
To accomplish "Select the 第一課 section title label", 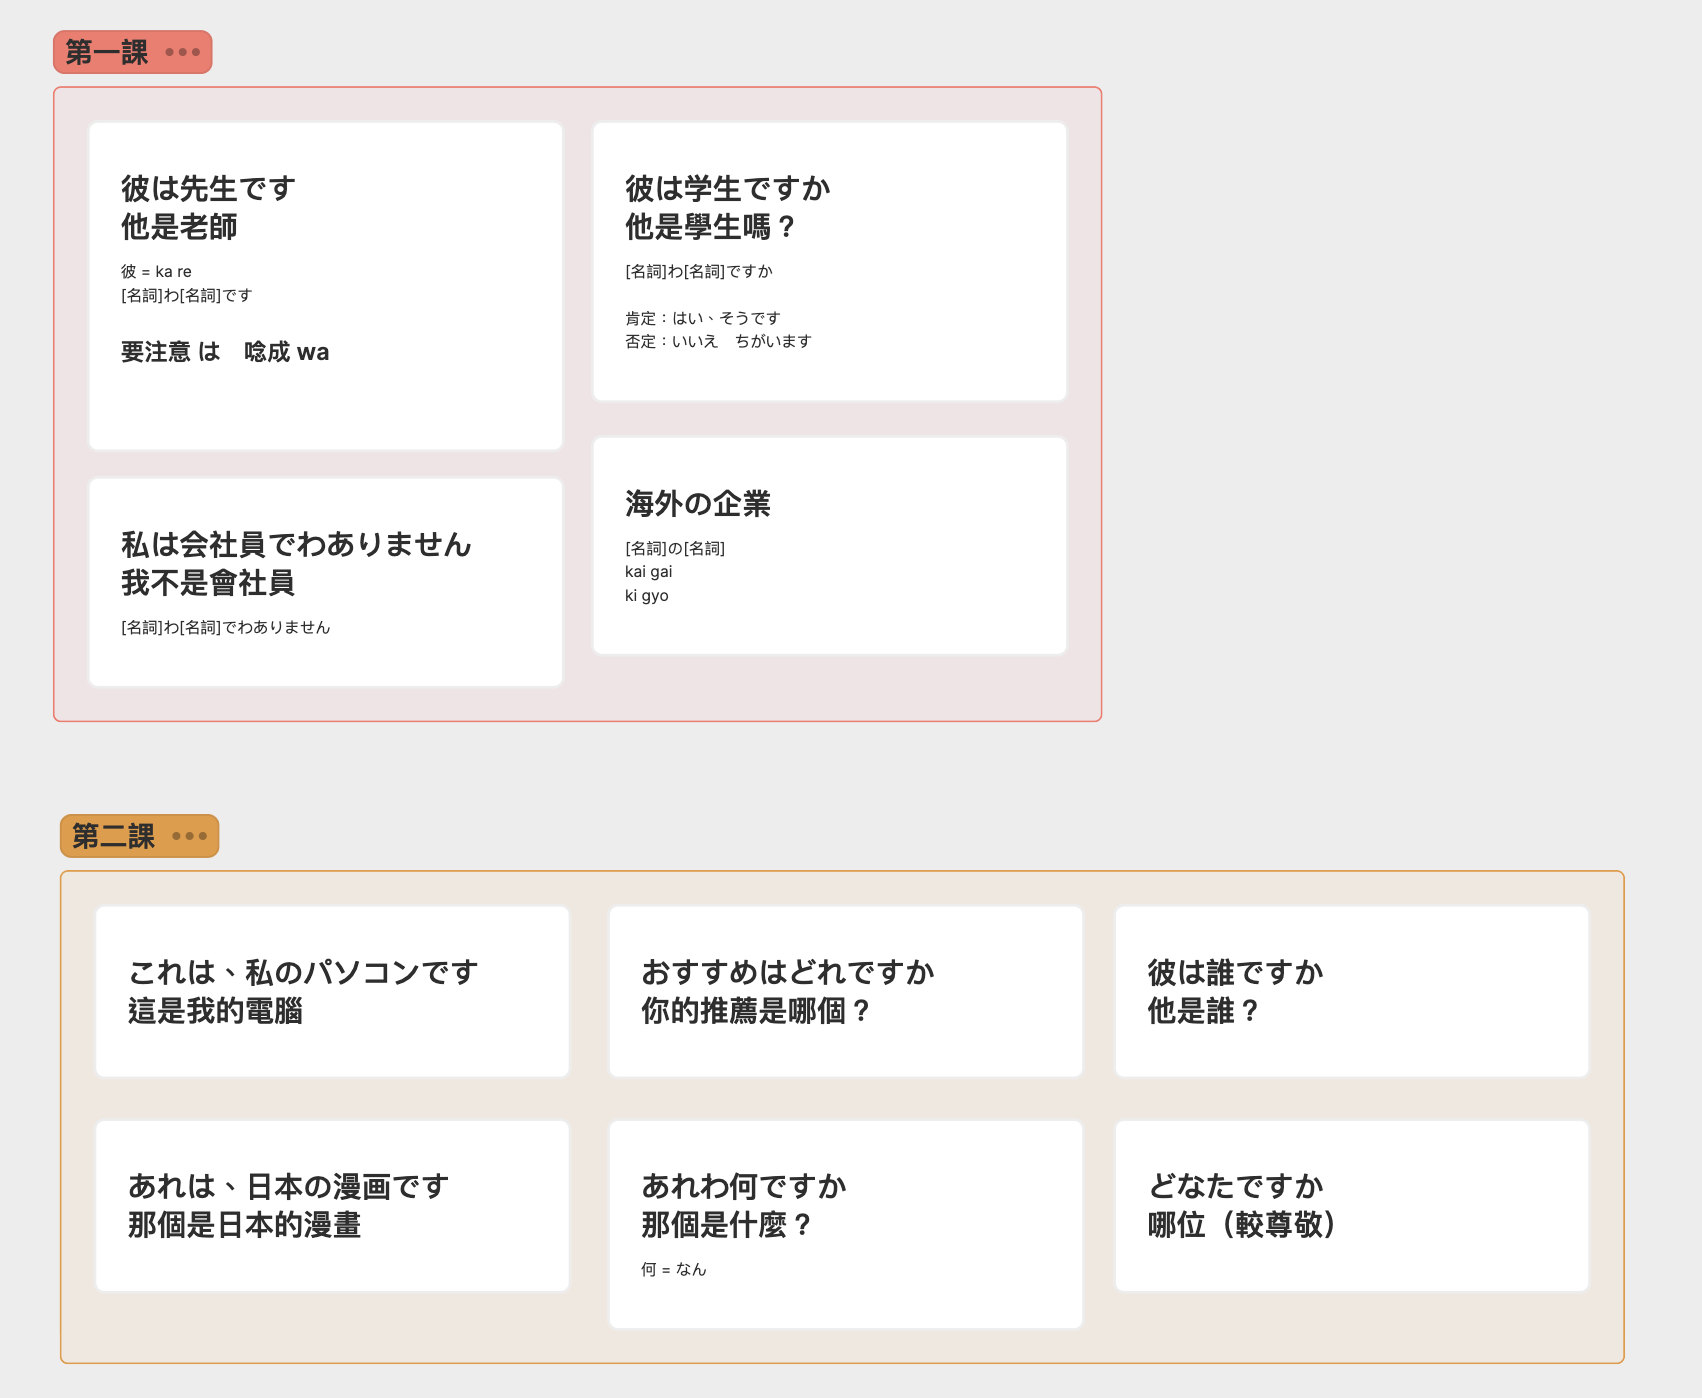I will point(107,52).
